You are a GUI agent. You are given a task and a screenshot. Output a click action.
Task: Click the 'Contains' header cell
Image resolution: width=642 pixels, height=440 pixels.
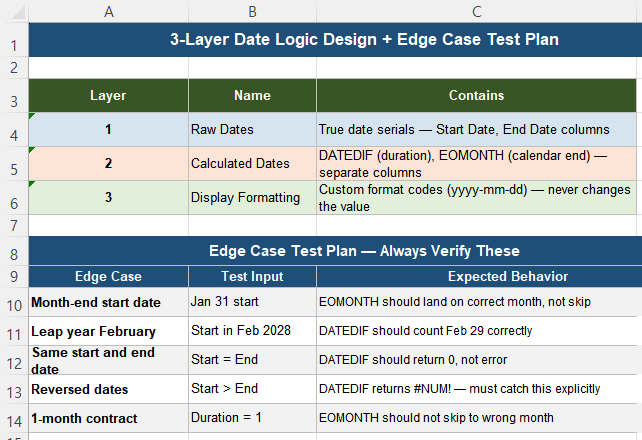477,95
